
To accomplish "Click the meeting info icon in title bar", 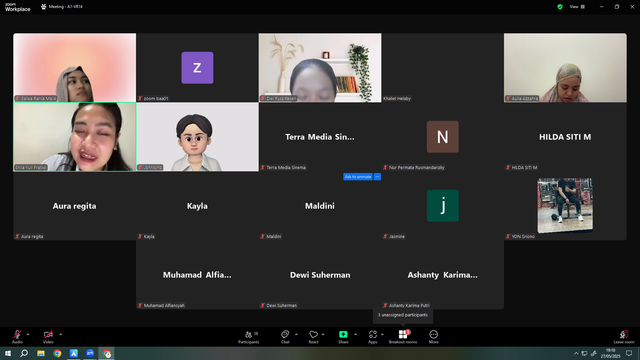I will (x=43, y=7).
